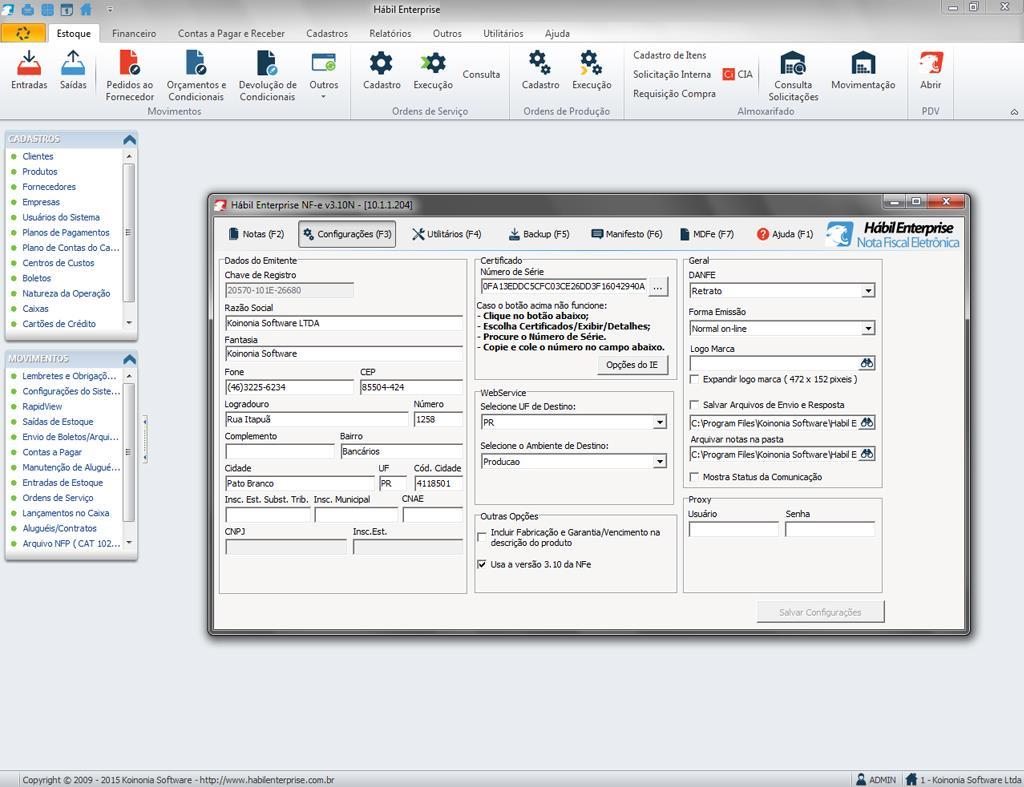
Task: Switch to the Financeiro ribbon tab
Action: 134,33
